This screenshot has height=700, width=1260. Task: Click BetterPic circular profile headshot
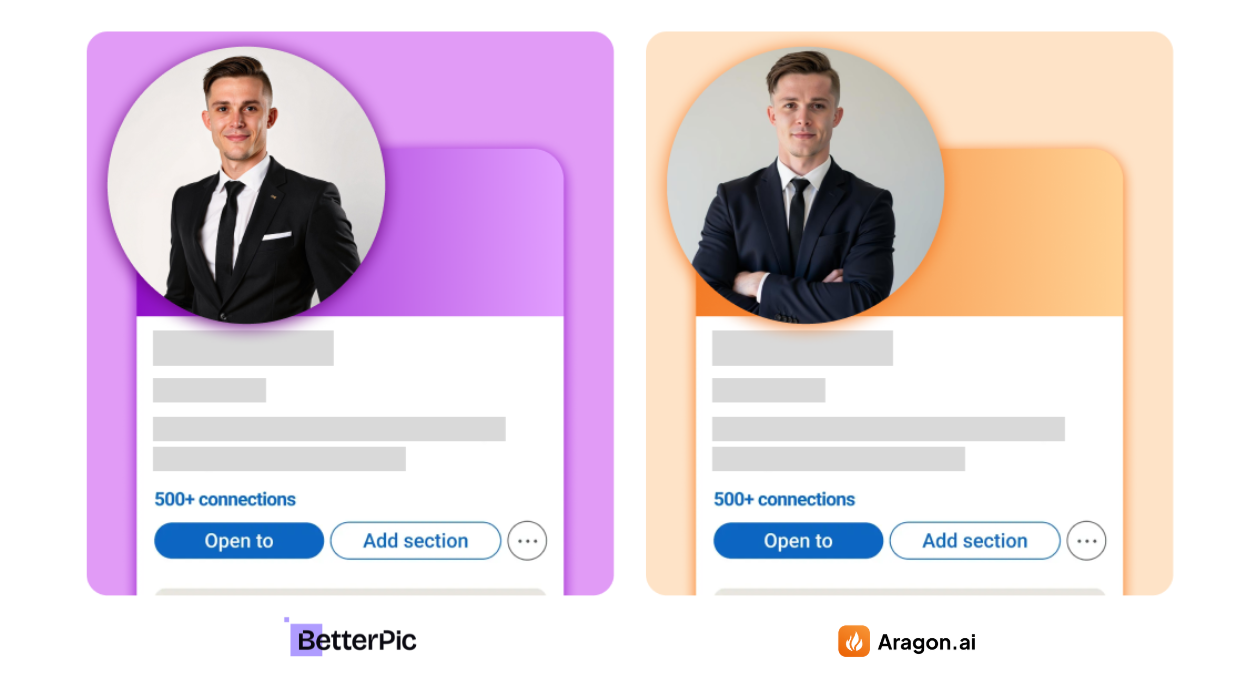(x=246, y=185)
